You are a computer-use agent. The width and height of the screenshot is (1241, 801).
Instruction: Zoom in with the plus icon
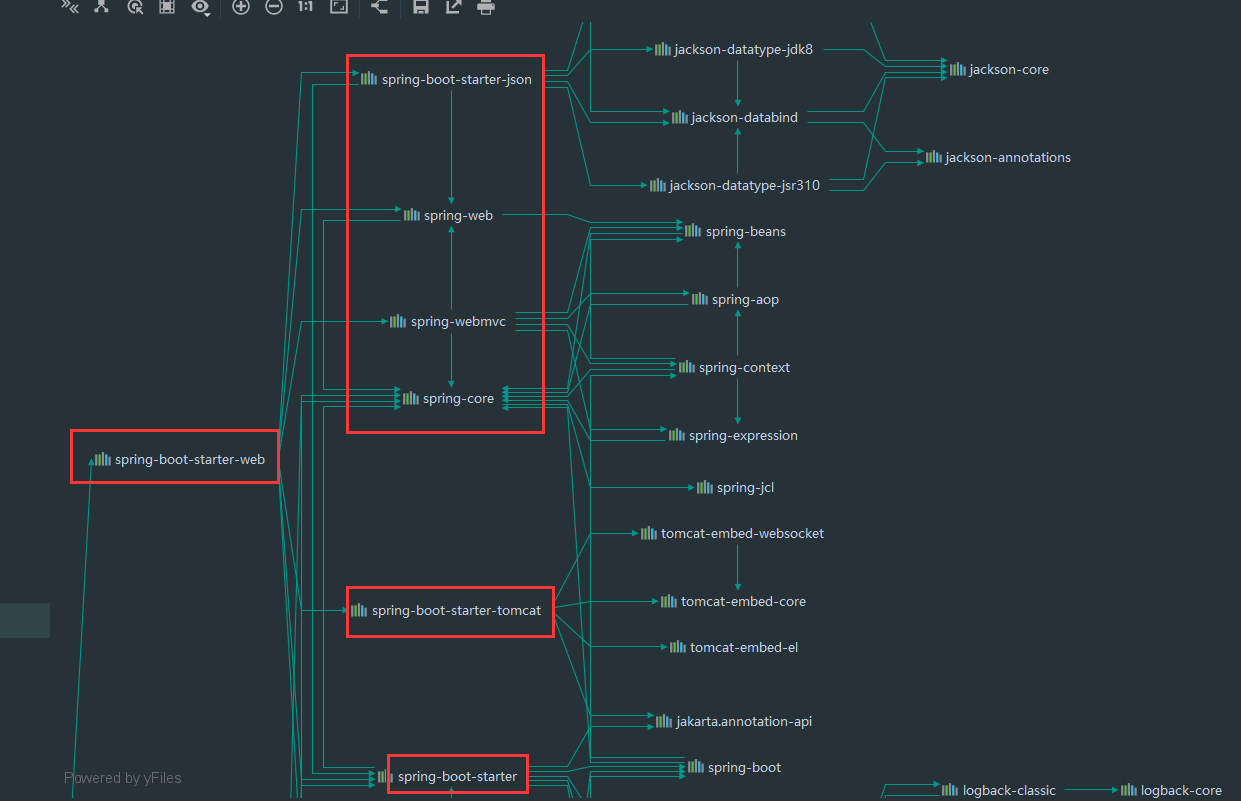241,7
